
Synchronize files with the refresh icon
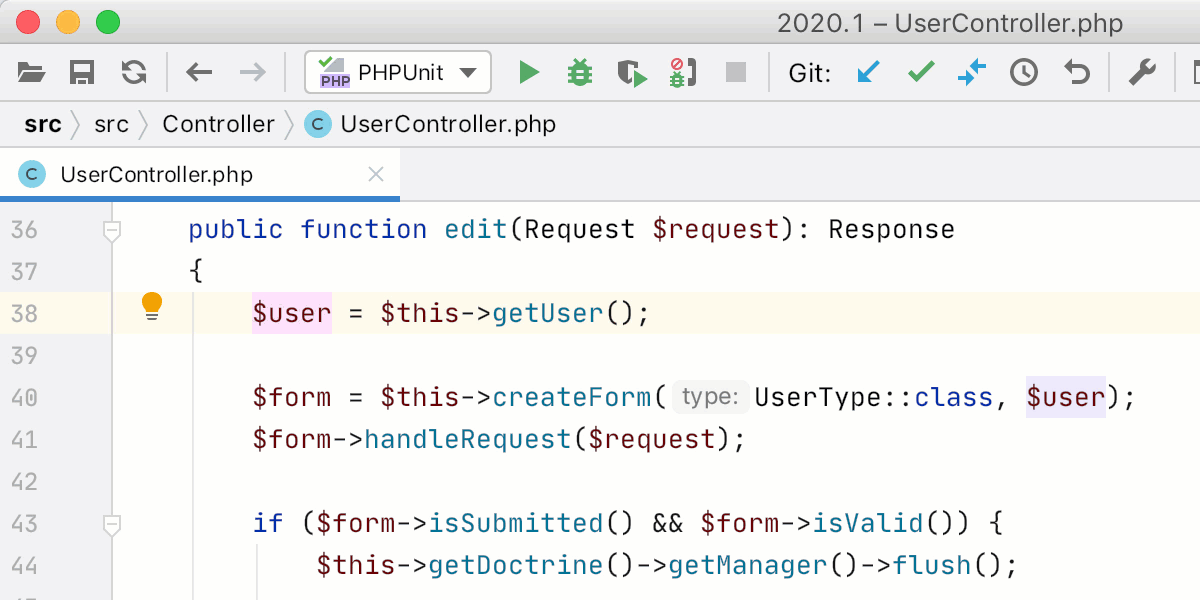134,71
